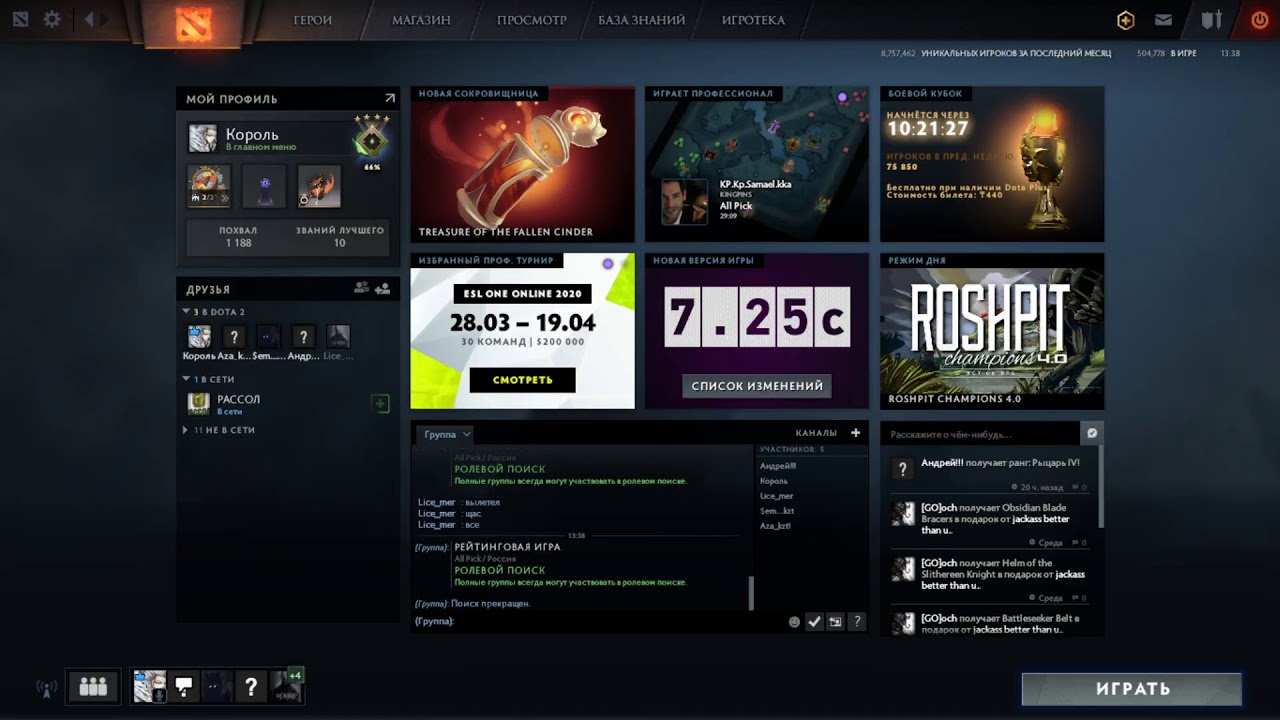Select Андрей!!! in channel participants list
This screenshot has height=720, width=1280.
(x=778, y=466)
